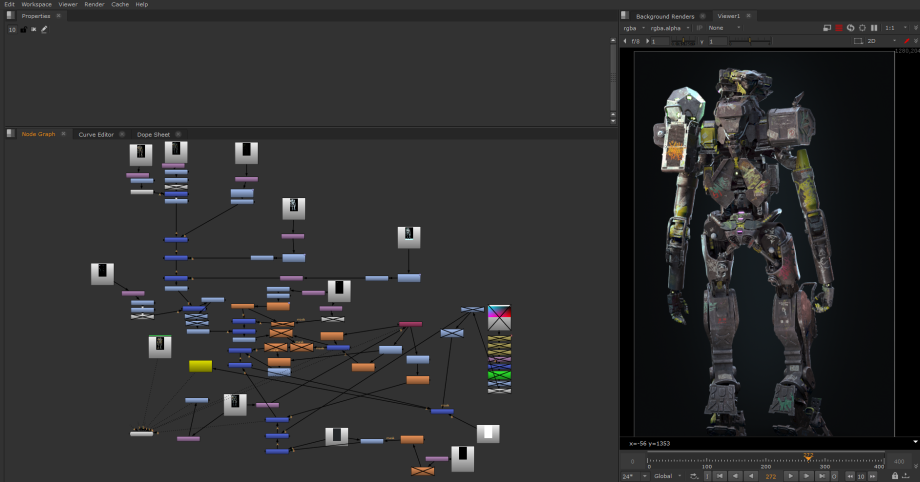Viewport: 920px width, 482px height.
Task: Toggle the Properties panel lock icon
Action: (23, 29)
